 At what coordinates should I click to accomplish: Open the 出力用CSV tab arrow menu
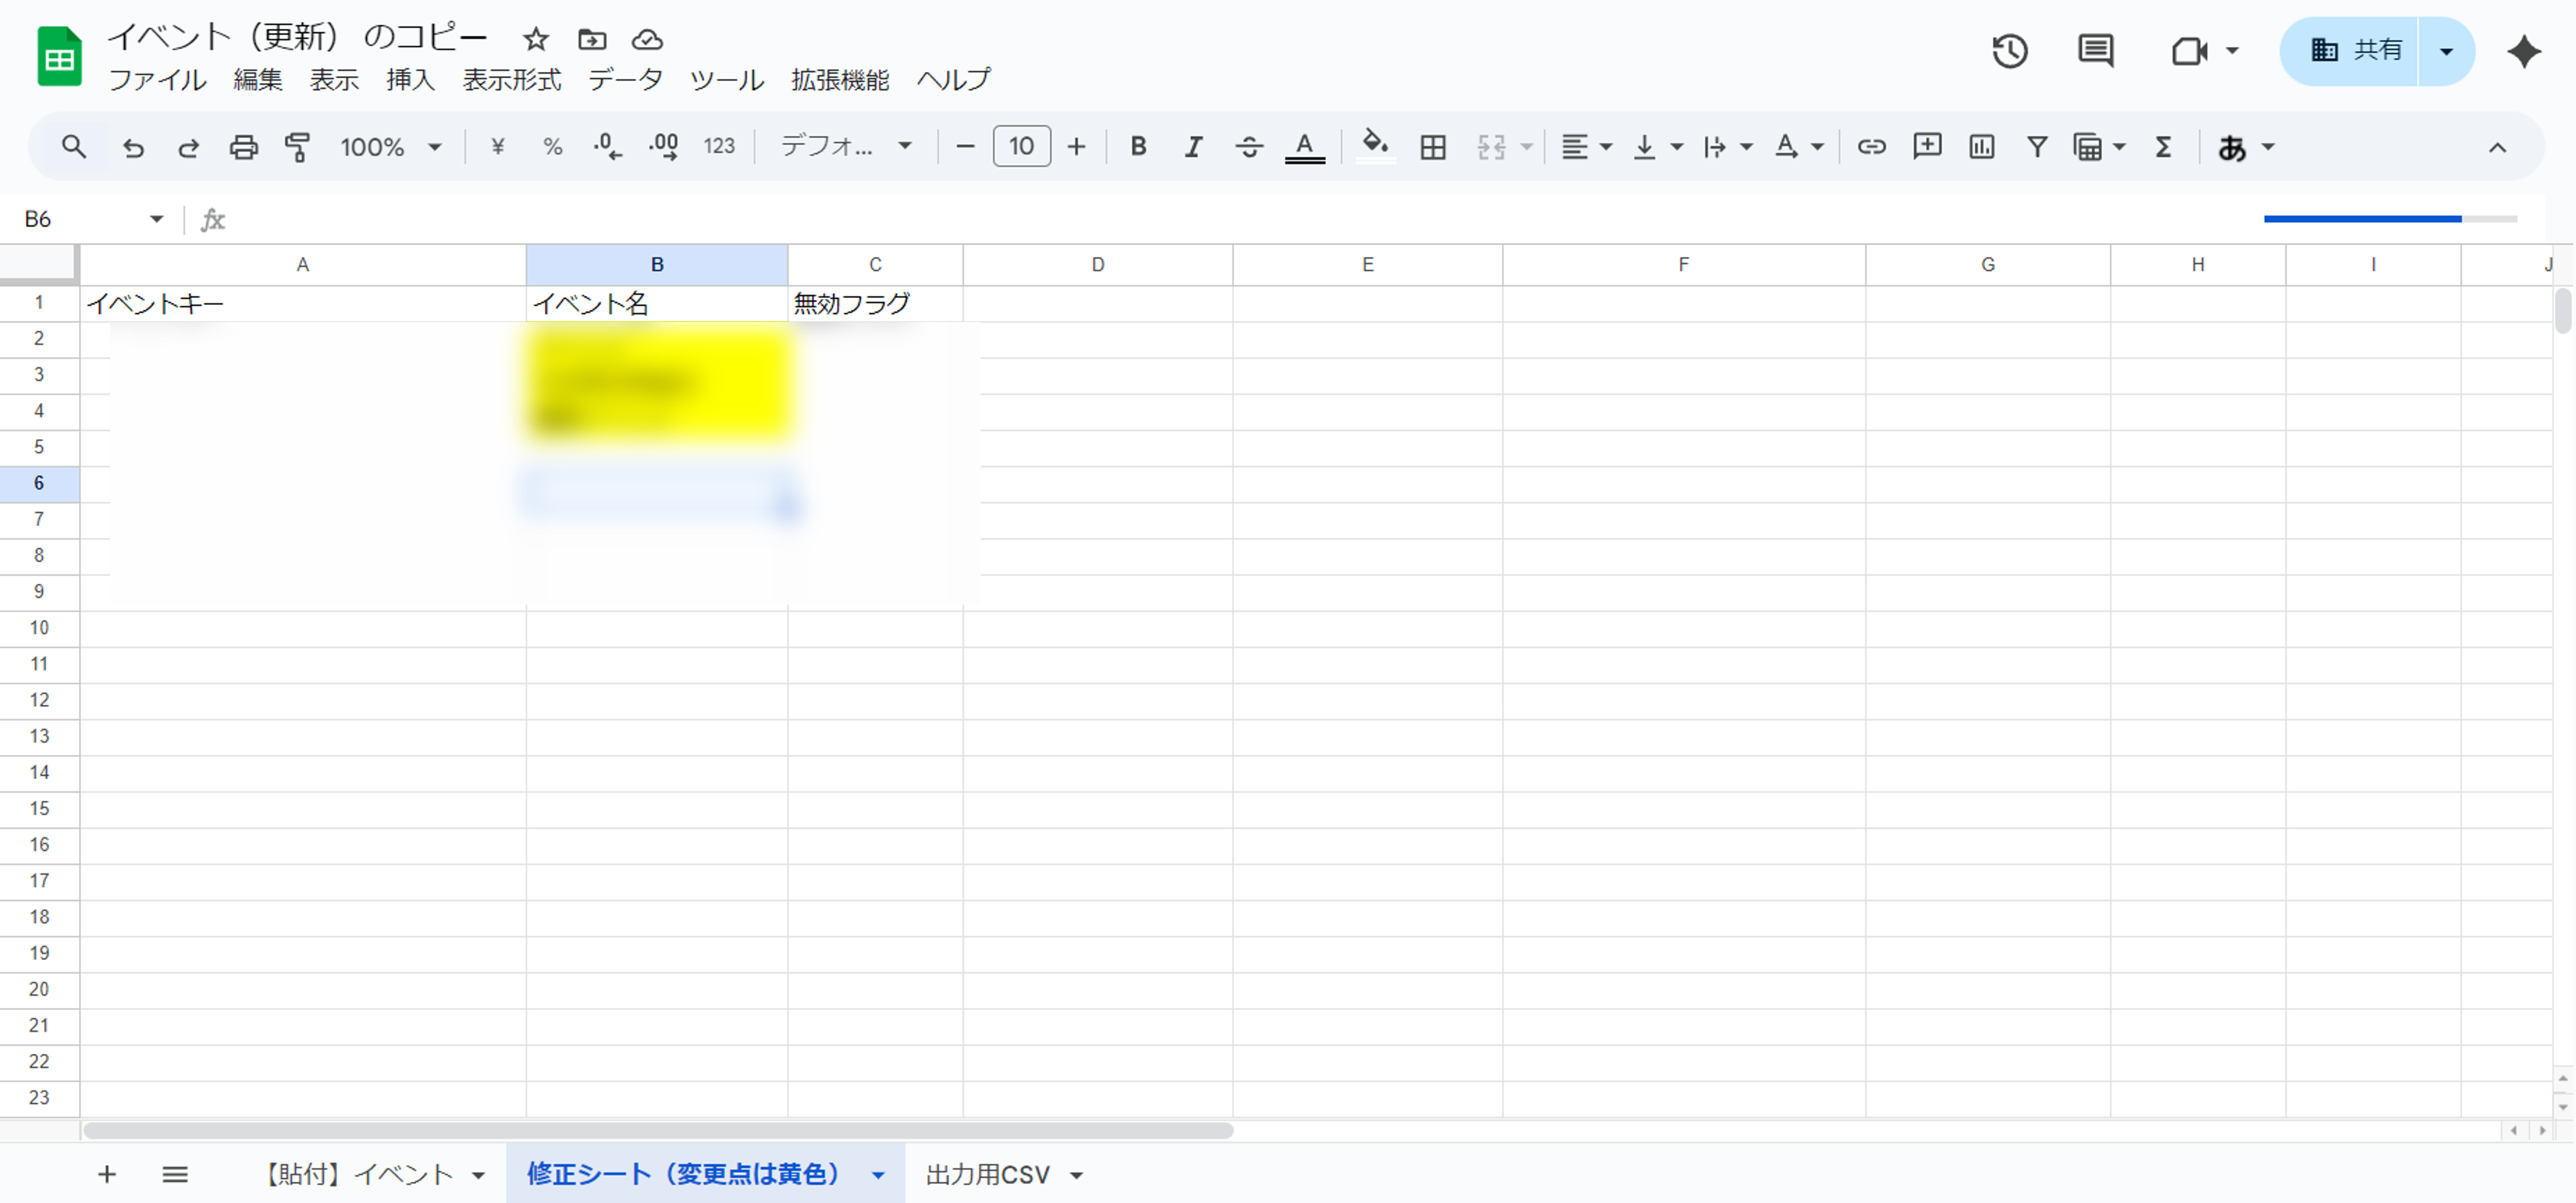click(x=1077, y=1175)
